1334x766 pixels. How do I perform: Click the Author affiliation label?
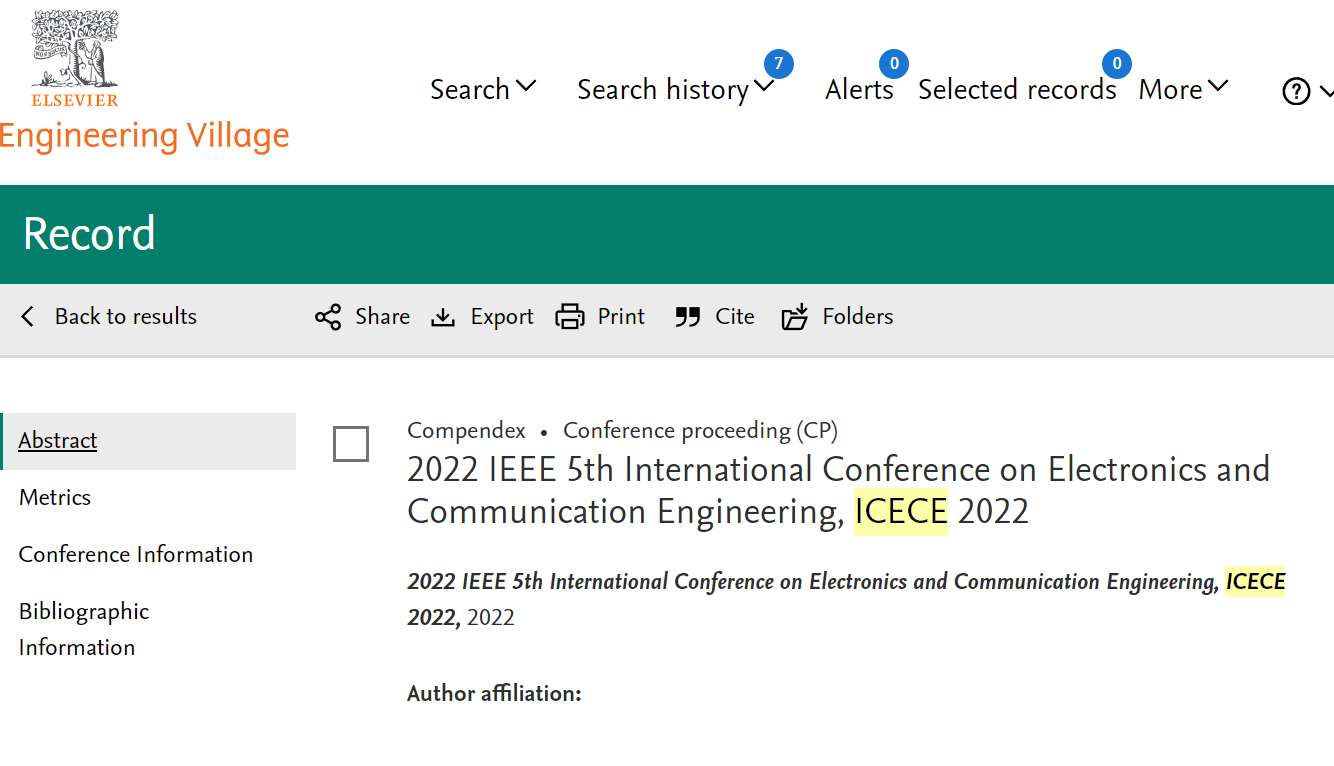point(494,693)
